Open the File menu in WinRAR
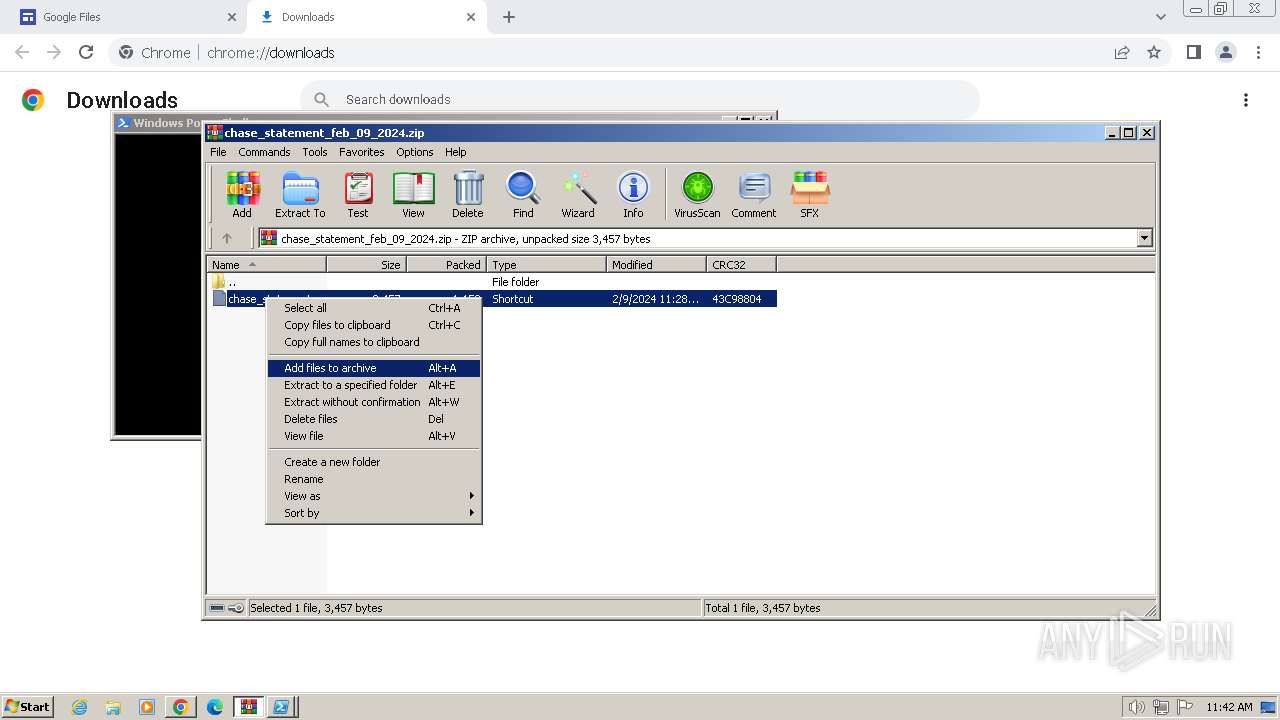 218,152
